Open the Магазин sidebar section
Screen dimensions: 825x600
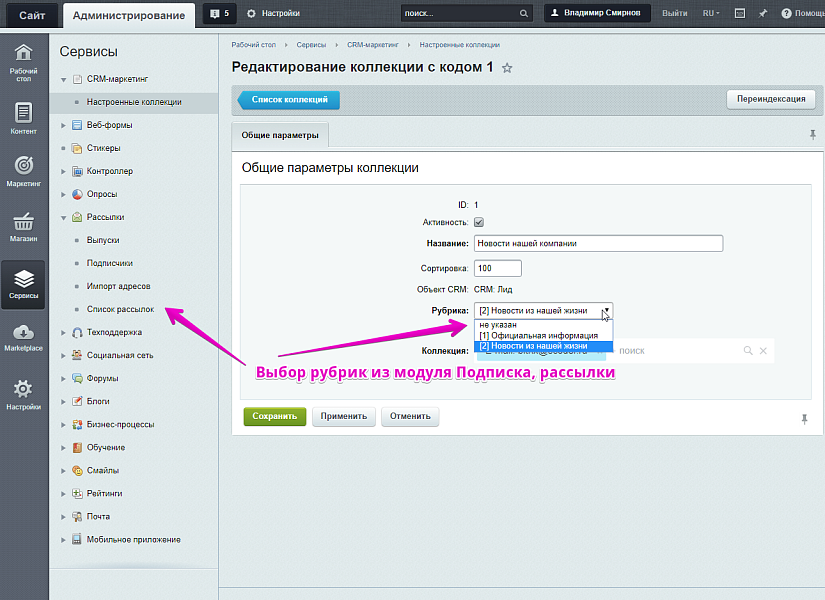click(24, 227)
